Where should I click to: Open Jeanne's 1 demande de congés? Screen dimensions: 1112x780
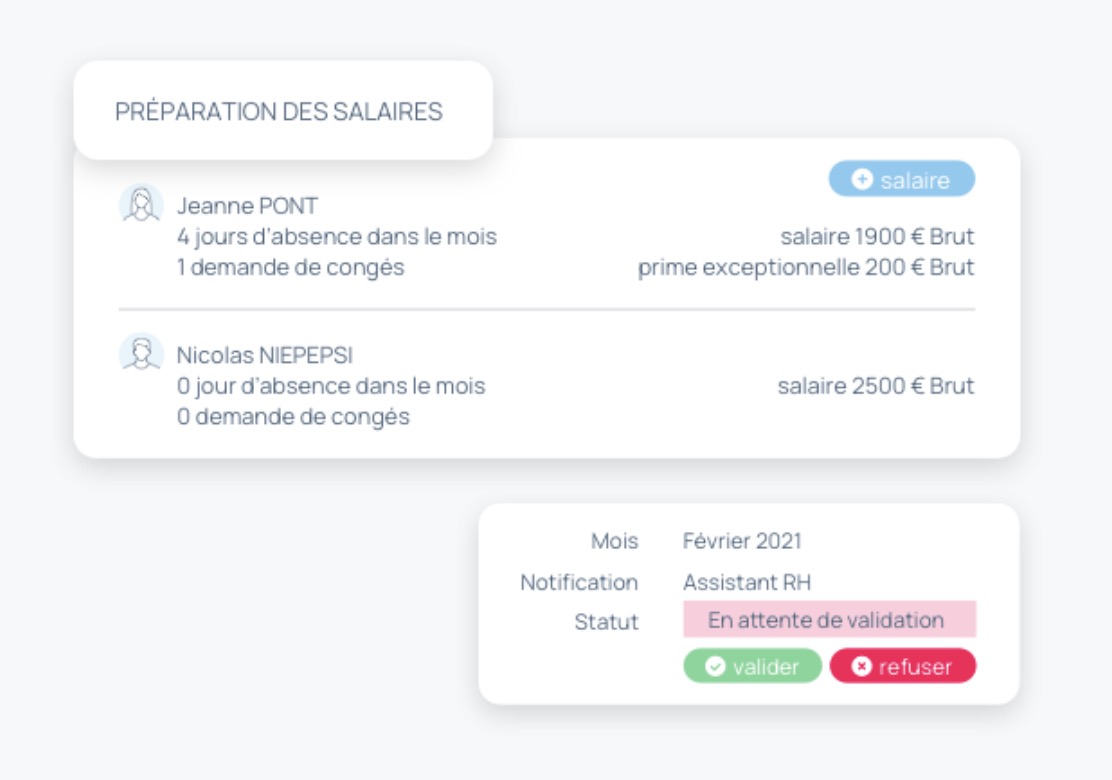pyautogui.click(x=291, y=267)
